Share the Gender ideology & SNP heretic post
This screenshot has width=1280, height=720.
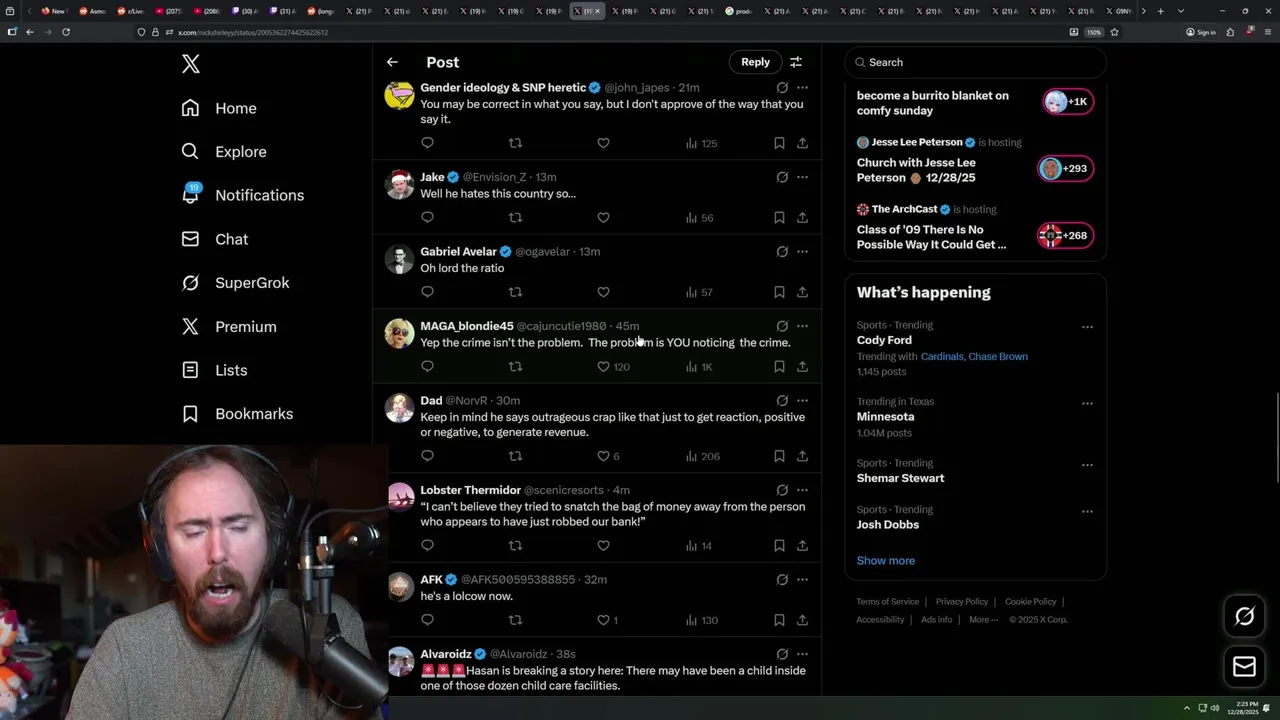pos(802,143)
